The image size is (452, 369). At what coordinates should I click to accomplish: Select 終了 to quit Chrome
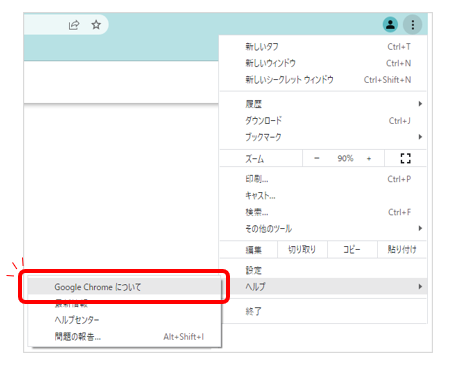click(323, 311)
